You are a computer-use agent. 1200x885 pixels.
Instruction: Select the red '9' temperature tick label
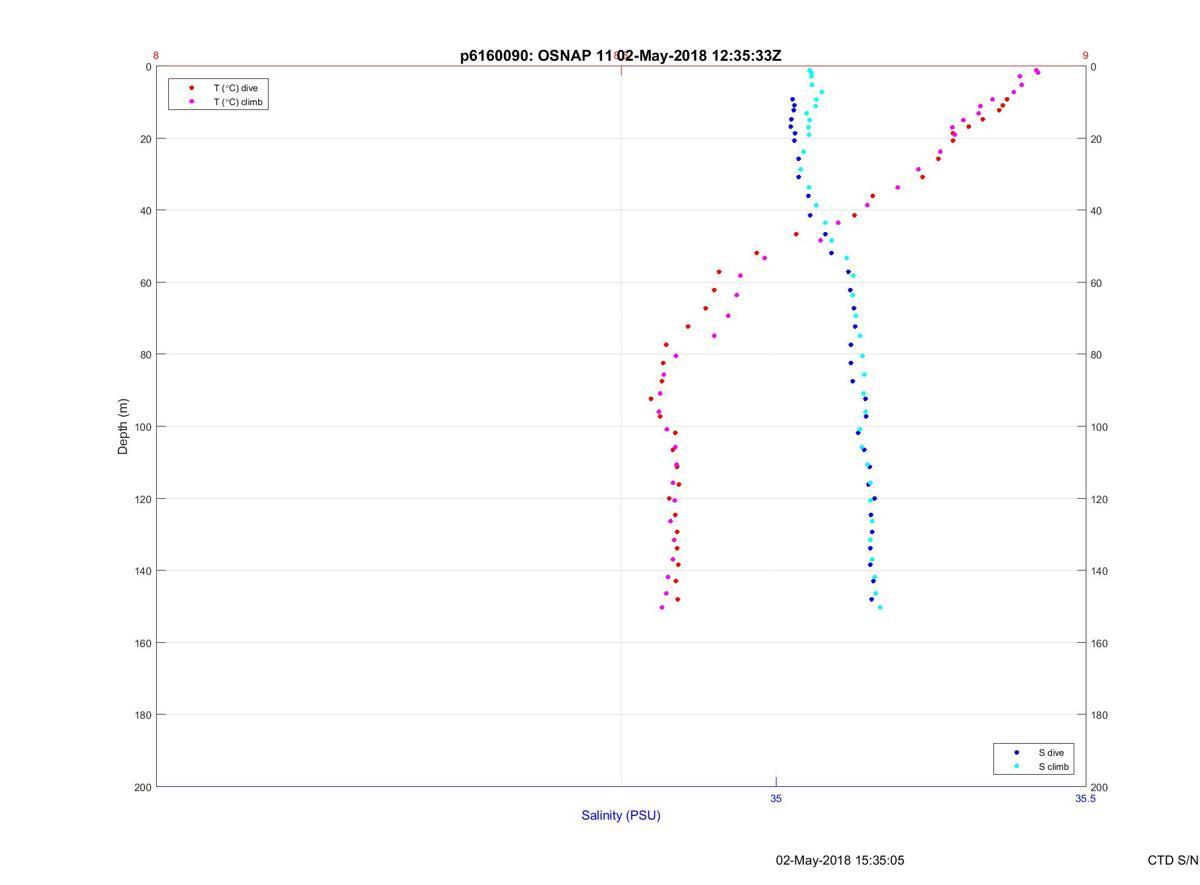click(x=1085, y=56)
